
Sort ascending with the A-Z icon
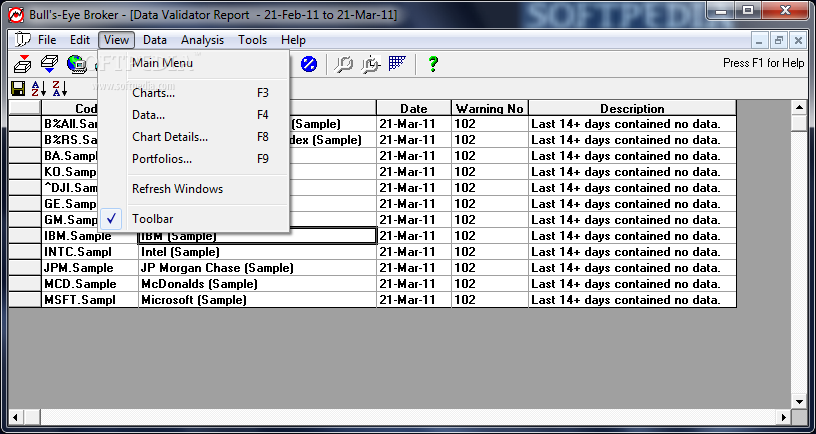pyautogui.click(x=39, y=88)
